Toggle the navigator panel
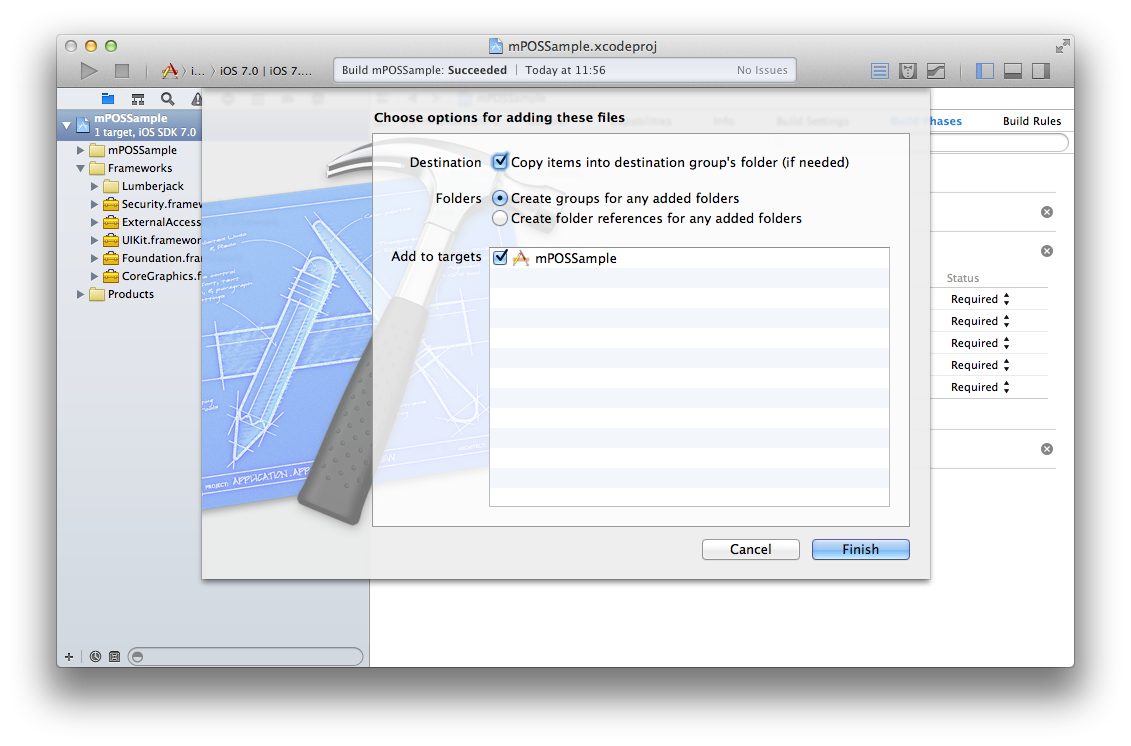This screenshot has height=746, width=1131. click(x=985, y=71)
